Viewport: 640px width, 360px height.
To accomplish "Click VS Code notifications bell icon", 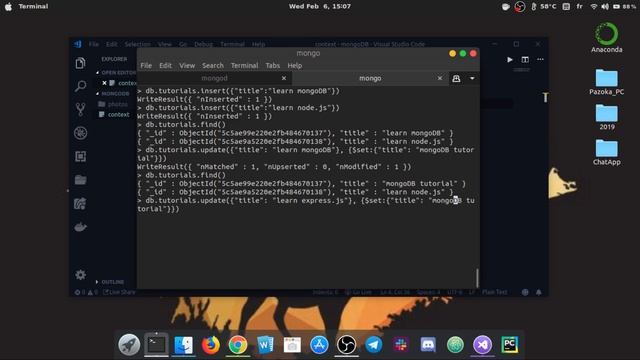I will click(539, 292).
